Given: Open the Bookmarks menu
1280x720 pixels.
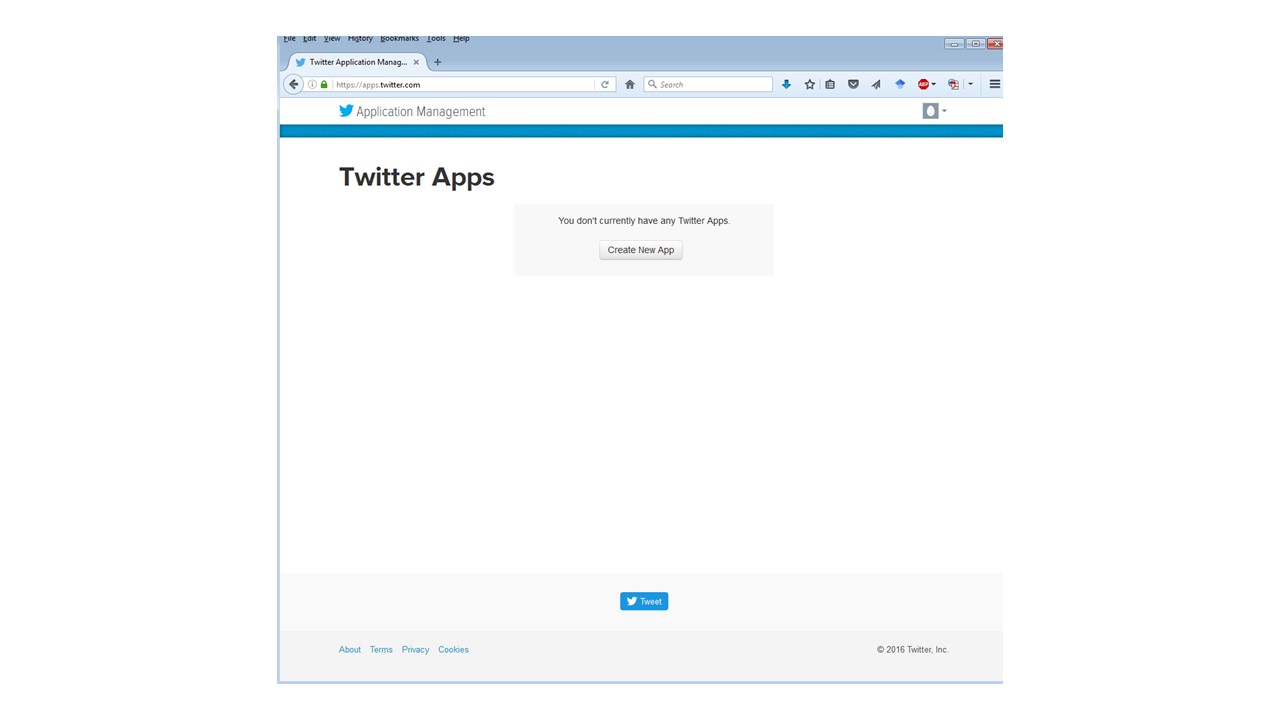Looking at the screenshot, I should point(400,39).
